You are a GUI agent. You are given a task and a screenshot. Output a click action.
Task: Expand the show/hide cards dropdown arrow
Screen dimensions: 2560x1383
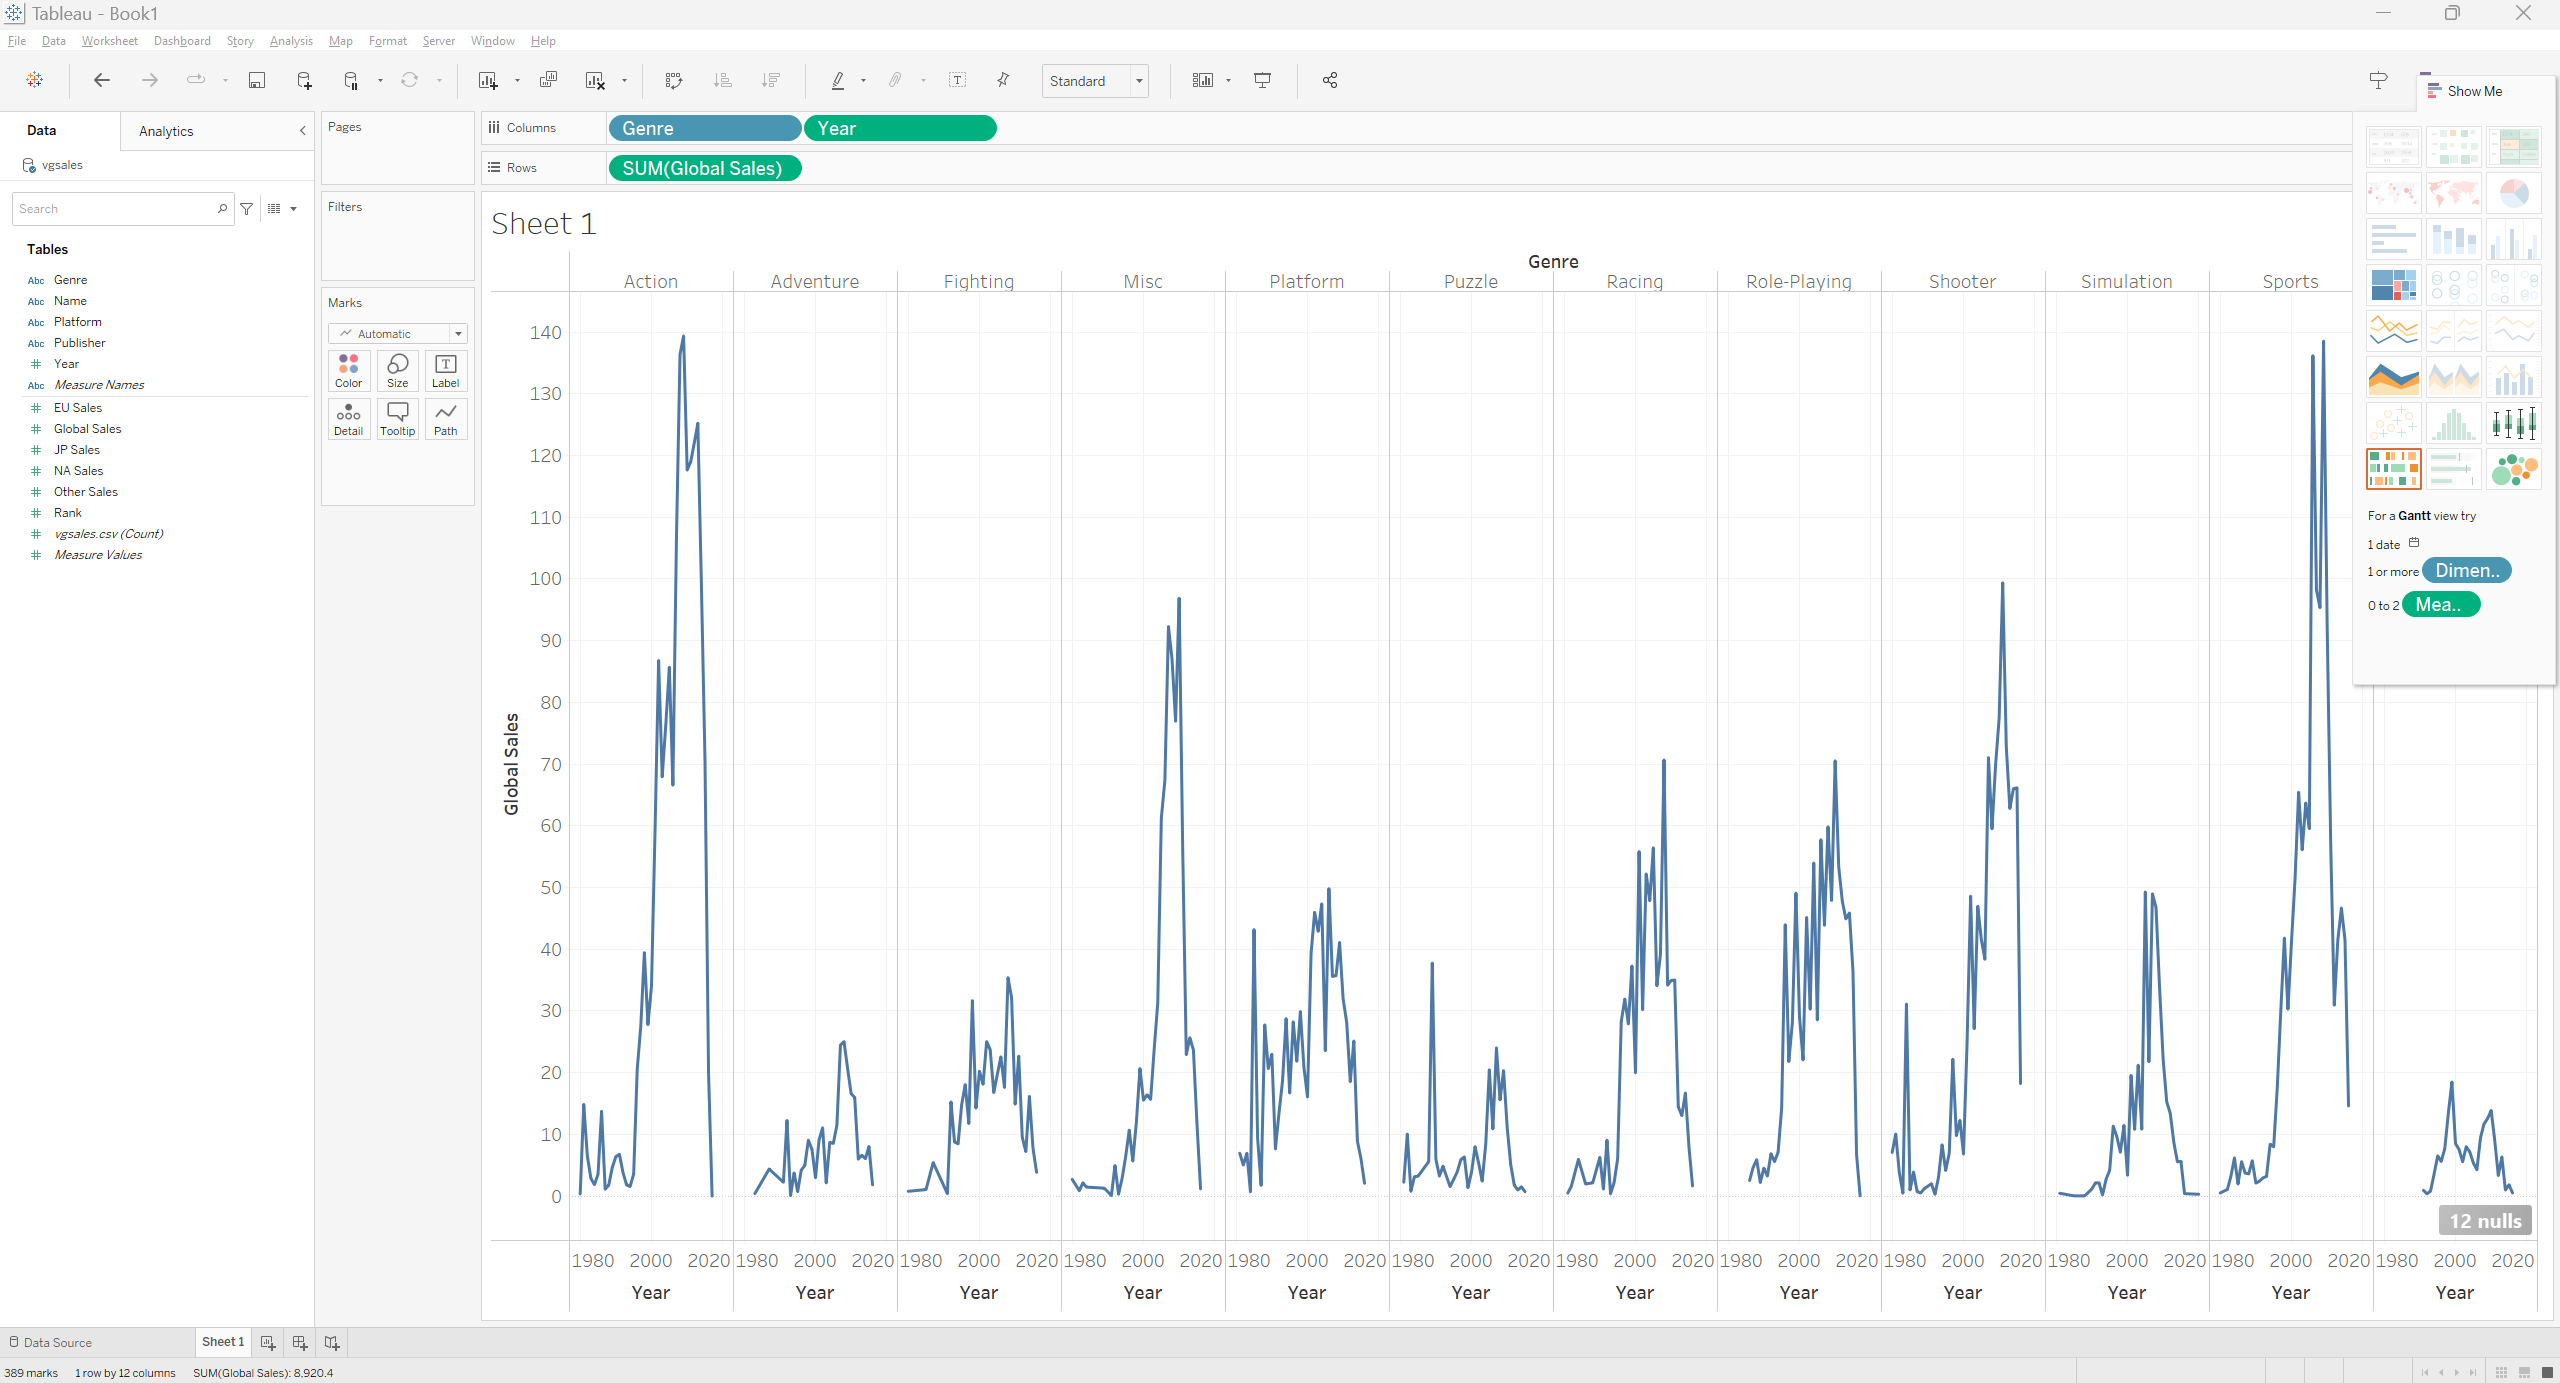click(1228, 81)
